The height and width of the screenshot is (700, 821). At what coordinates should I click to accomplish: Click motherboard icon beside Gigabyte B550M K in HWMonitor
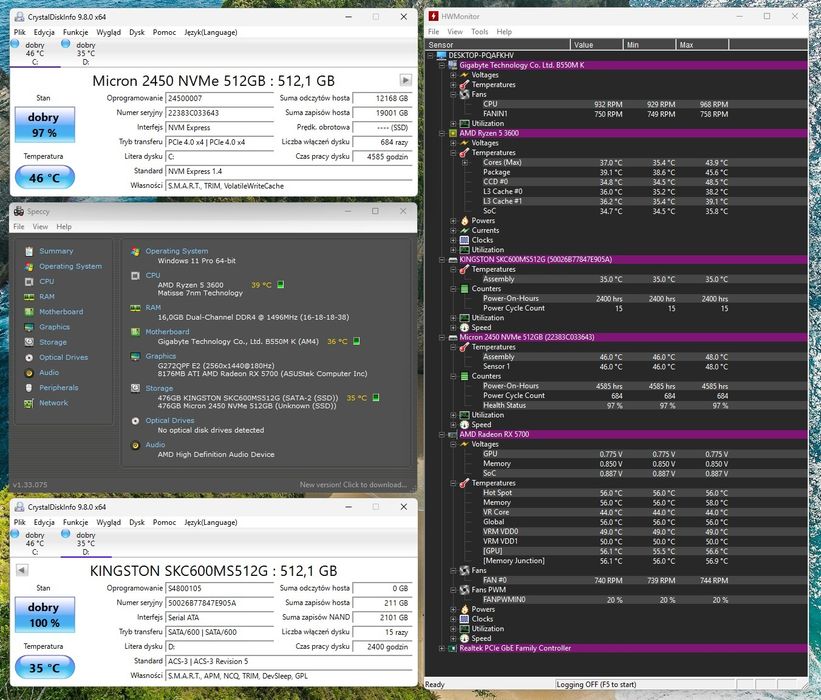point(453,65)
